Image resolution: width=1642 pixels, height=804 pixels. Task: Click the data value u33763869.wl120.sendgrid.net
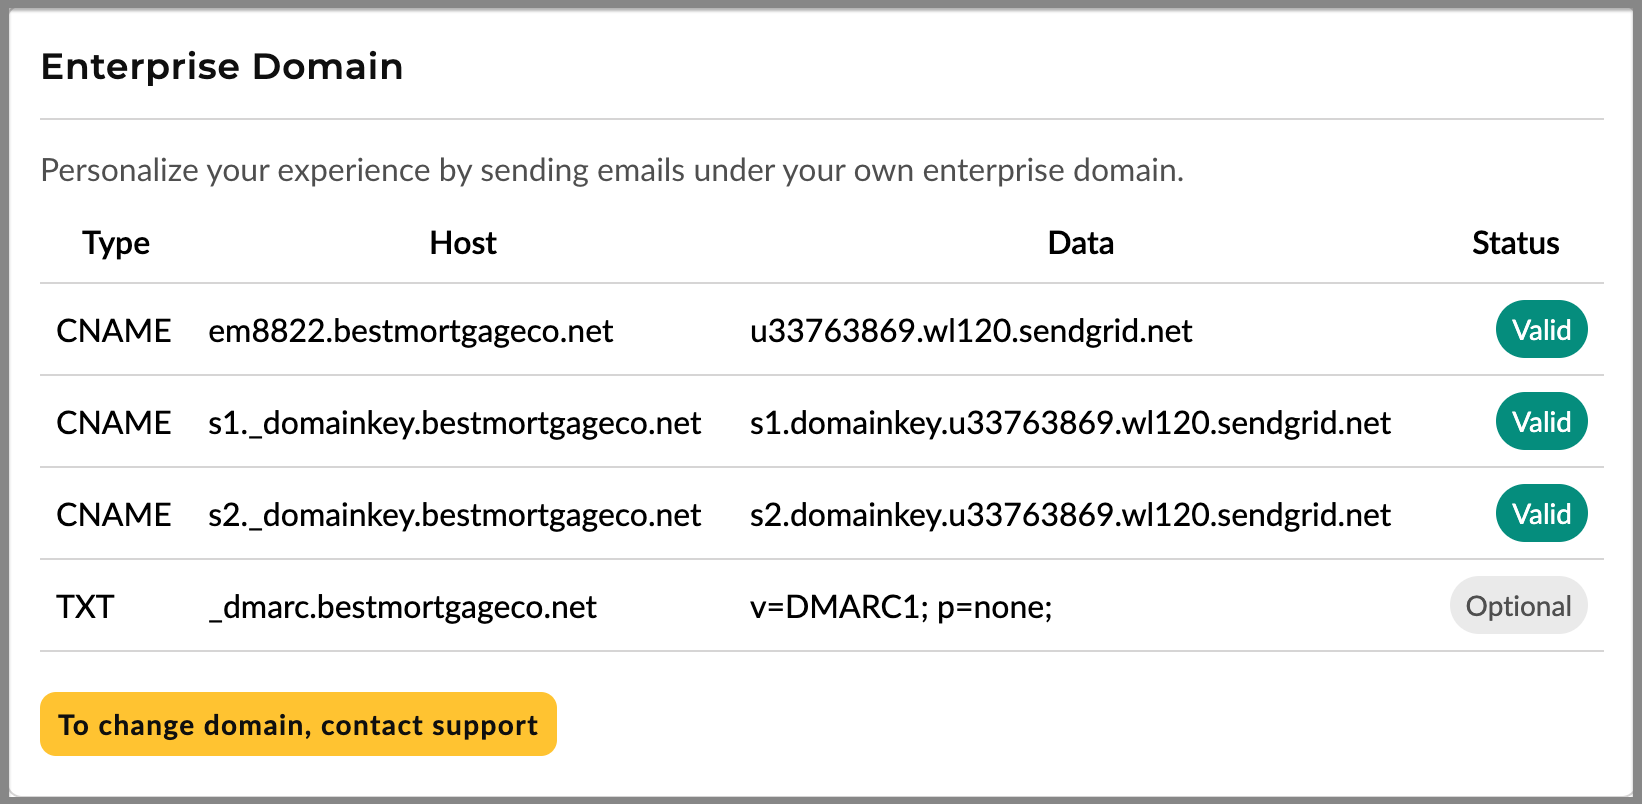(x=971, y=330)
